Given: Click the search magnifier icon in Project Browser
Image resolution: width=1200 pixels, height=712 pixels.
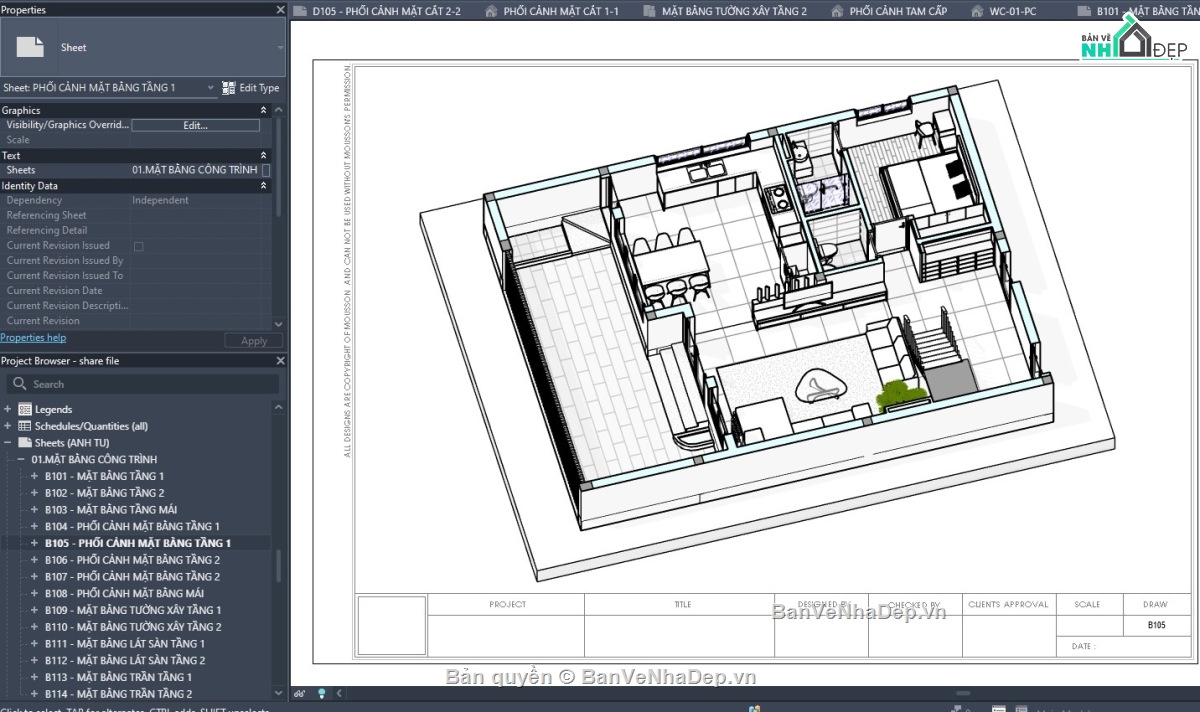Looking at the screenshot, I should [19, 384].
